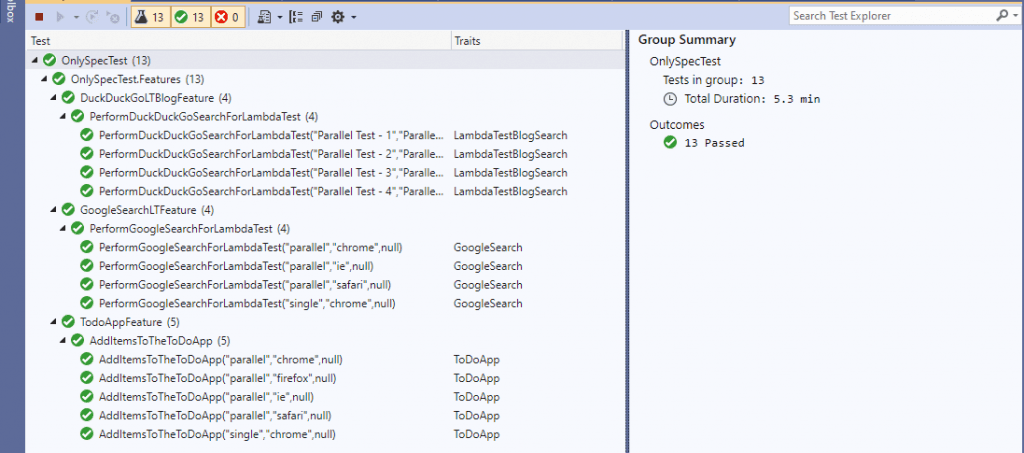Click the LambdaTestBlogSearch trait of Parallel Test - 1
This screenshot has height=453, width=1024.
[511, 136]
